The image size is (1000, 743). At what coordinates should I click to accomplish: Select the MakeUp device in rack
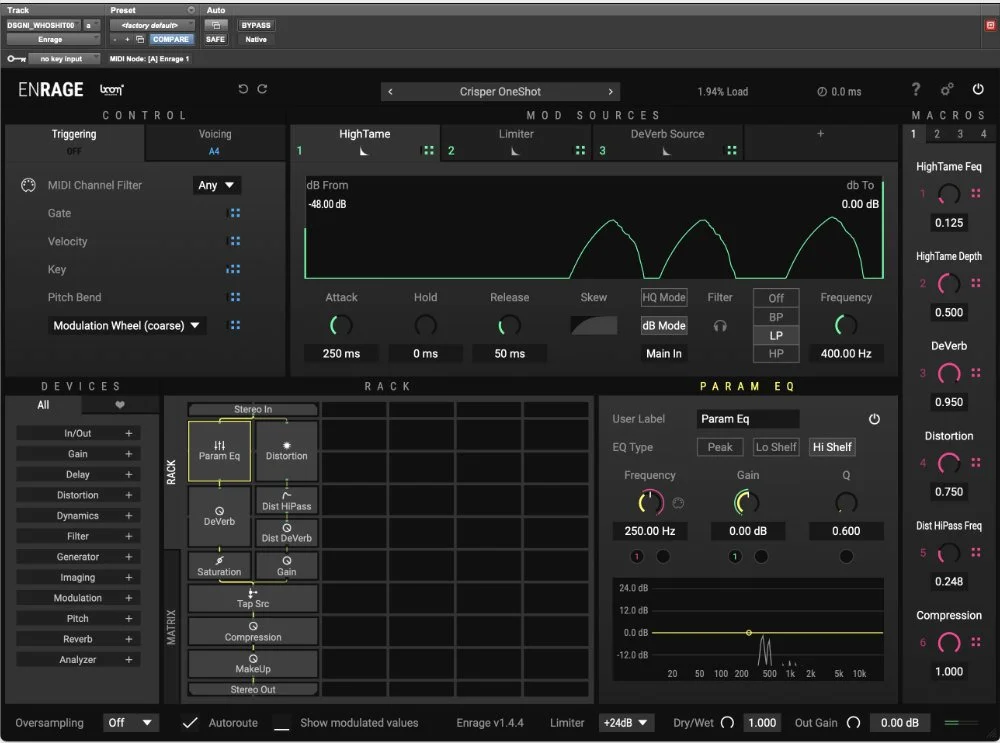(253, 664)
